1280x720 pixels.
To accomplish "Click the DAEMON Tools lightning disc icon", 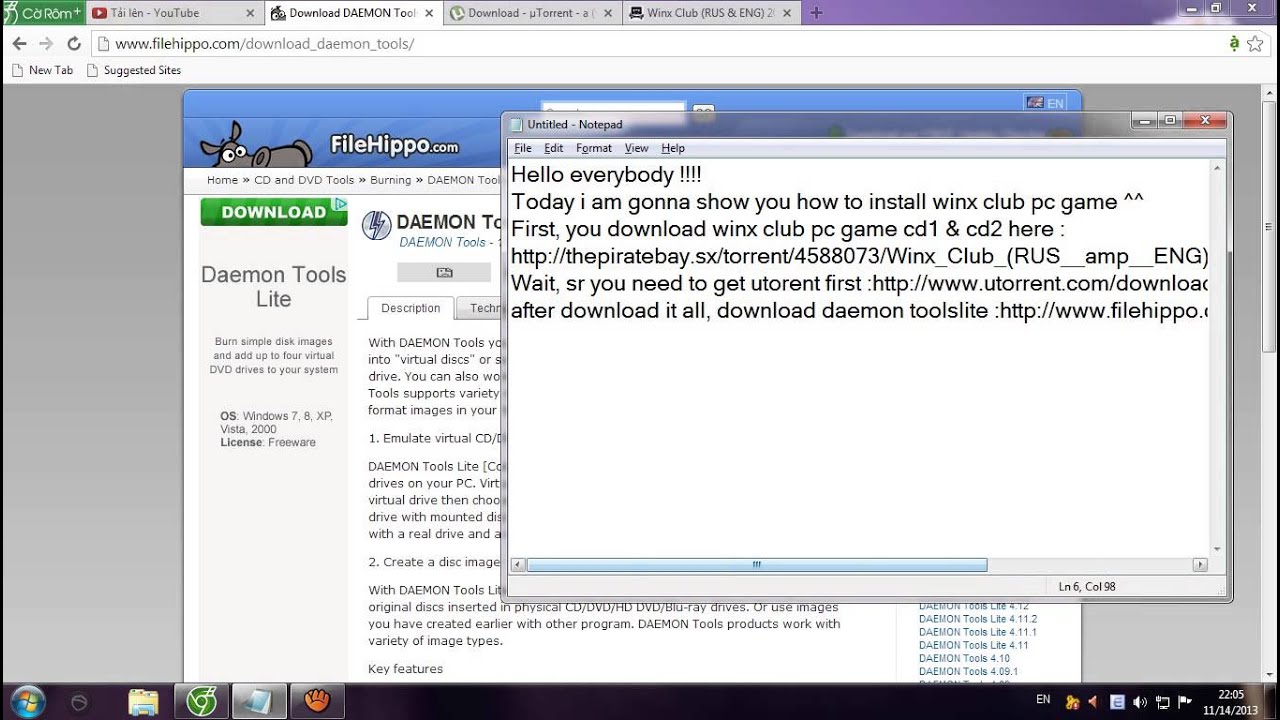I will tap(376, 226).
